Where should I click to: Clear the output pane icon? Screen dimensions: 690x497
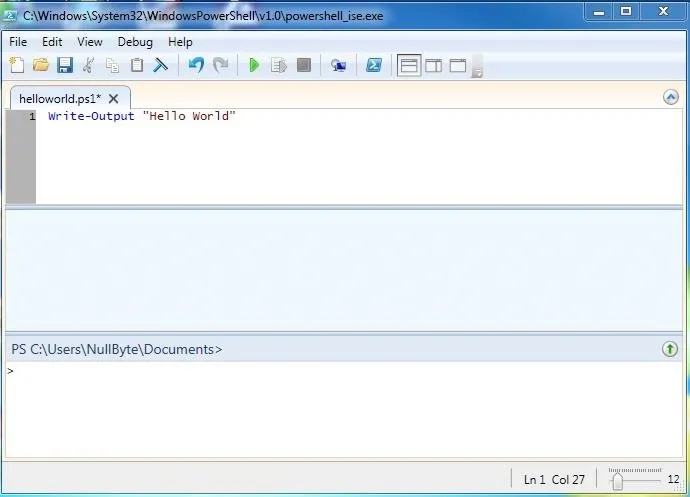[161, 65]
